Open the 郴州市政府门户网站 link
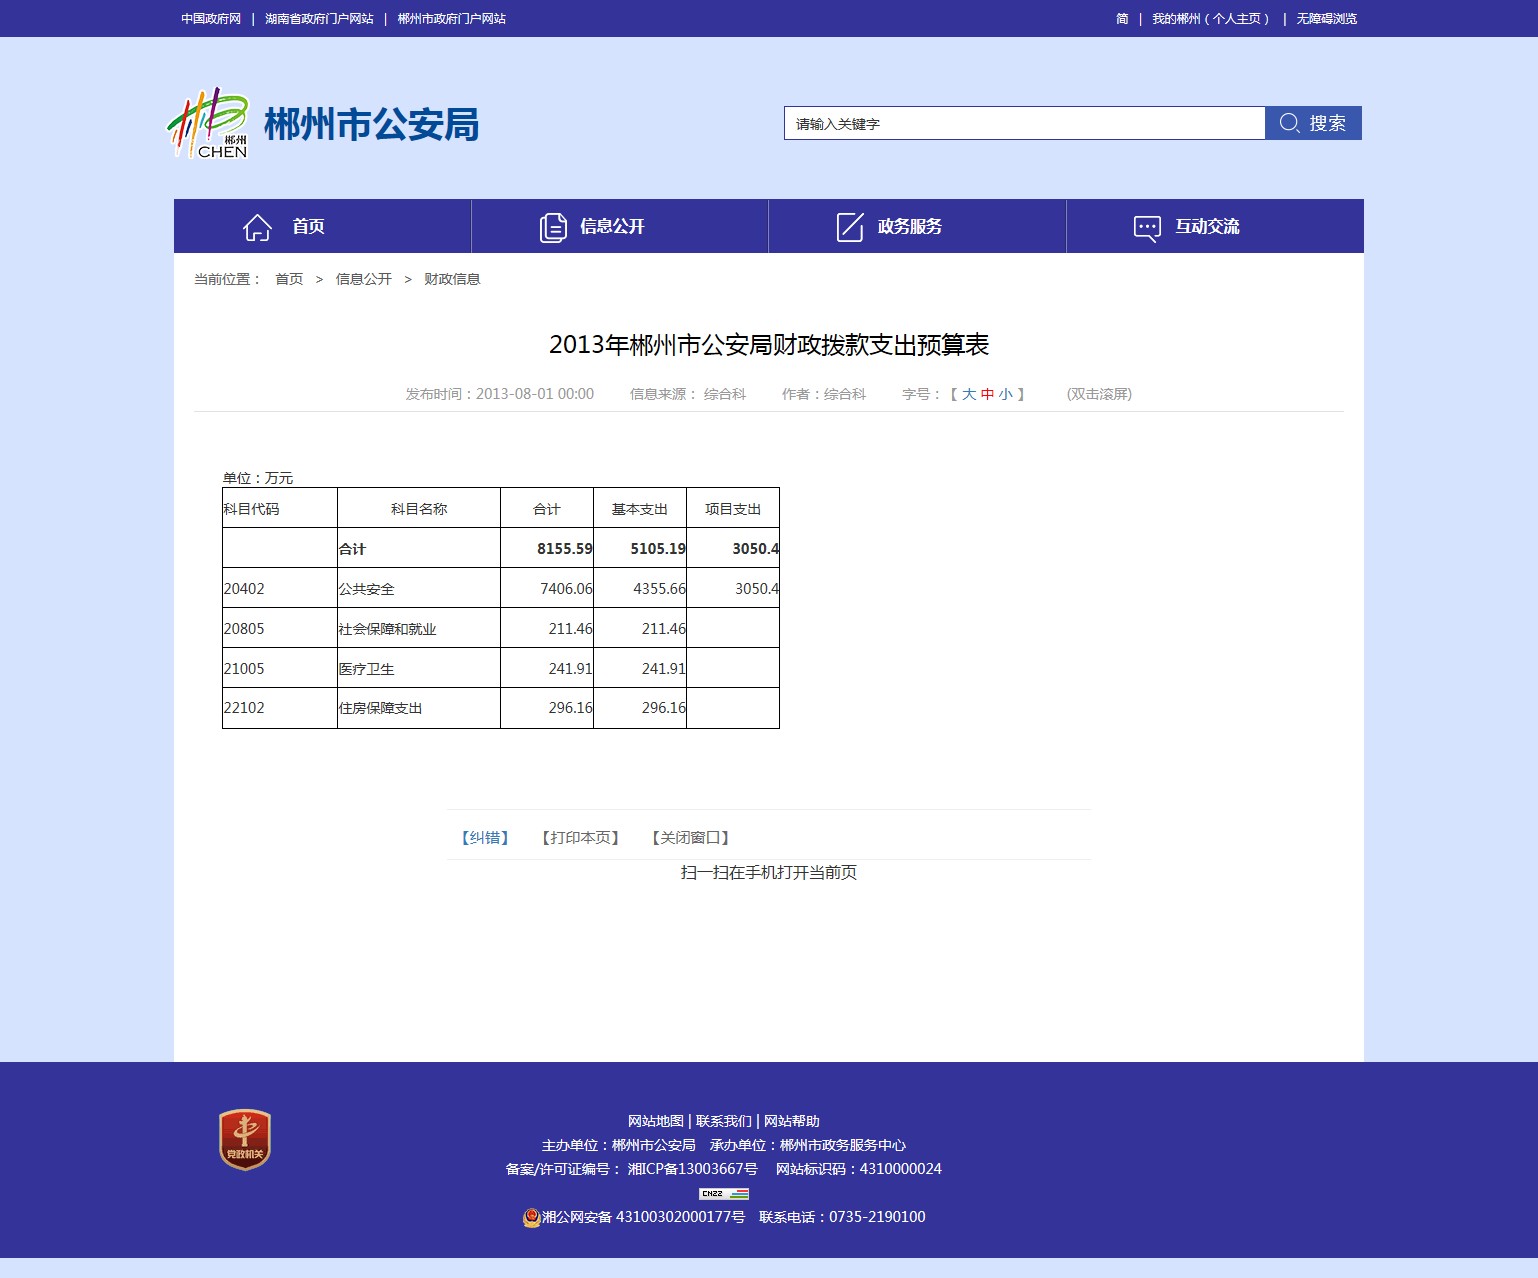Image resolution: width=1538 pixels, height=1278 pixels. pos(452,18)
